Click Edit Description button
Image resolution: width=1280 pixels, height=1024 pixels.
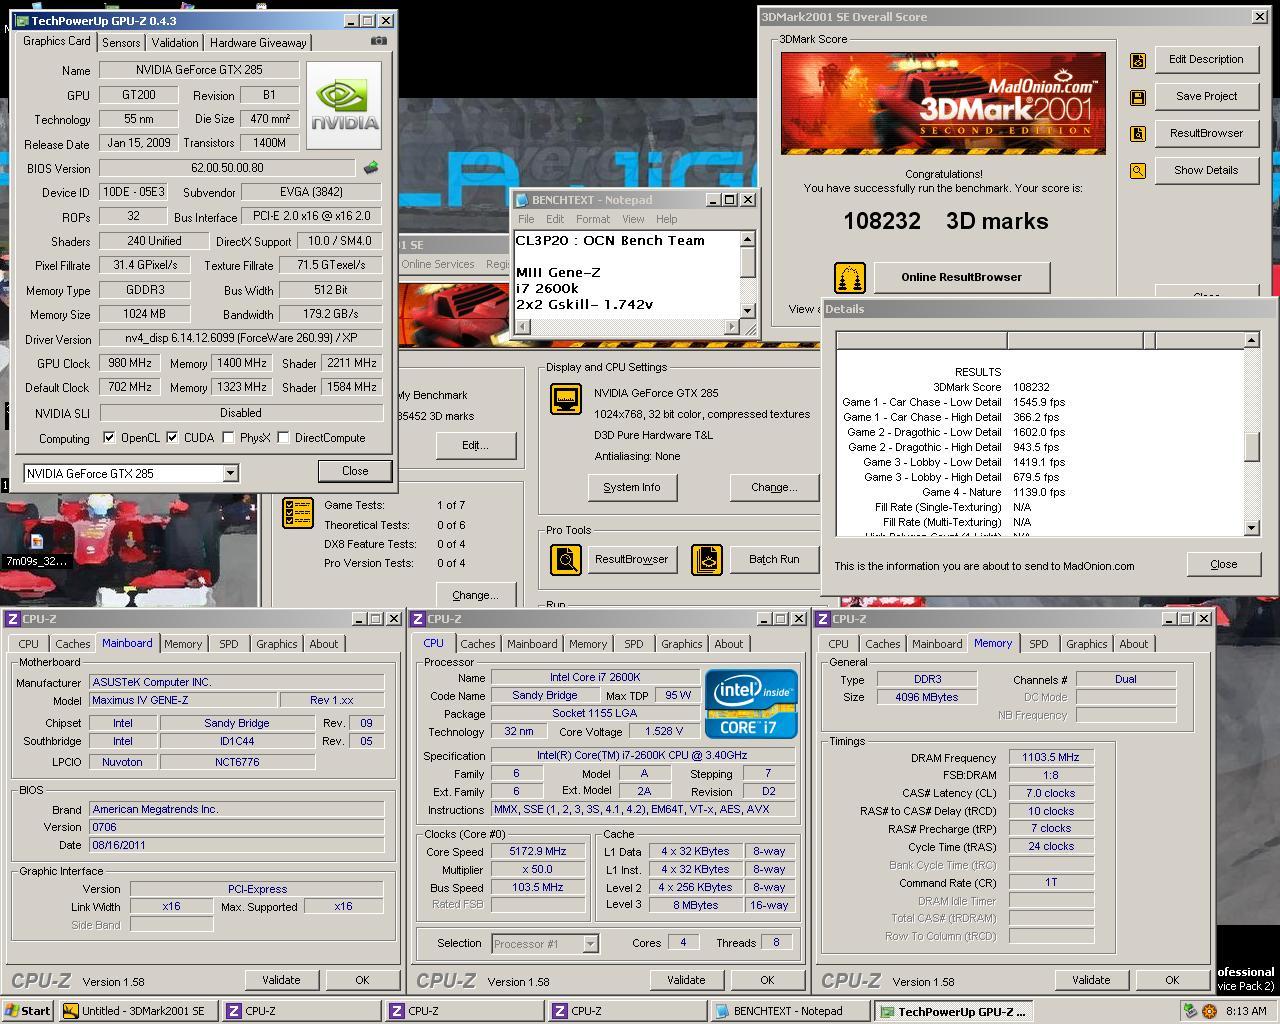click(1206, 59)
